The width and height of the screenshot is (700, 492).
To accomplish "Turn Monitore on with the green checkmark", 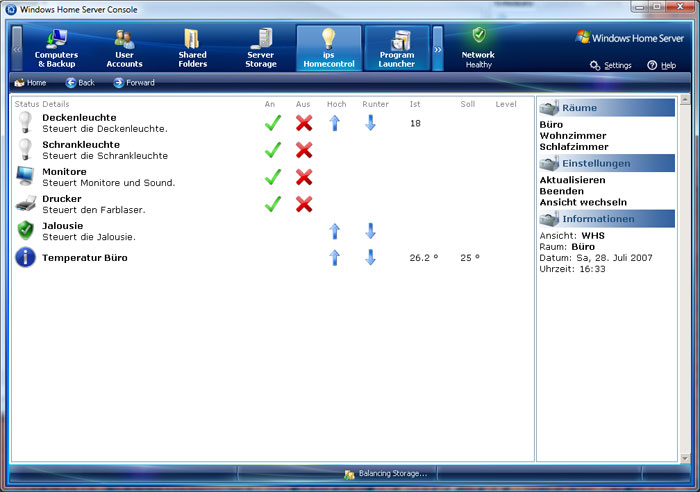I will pyautogui.click(x=273, y=177).
